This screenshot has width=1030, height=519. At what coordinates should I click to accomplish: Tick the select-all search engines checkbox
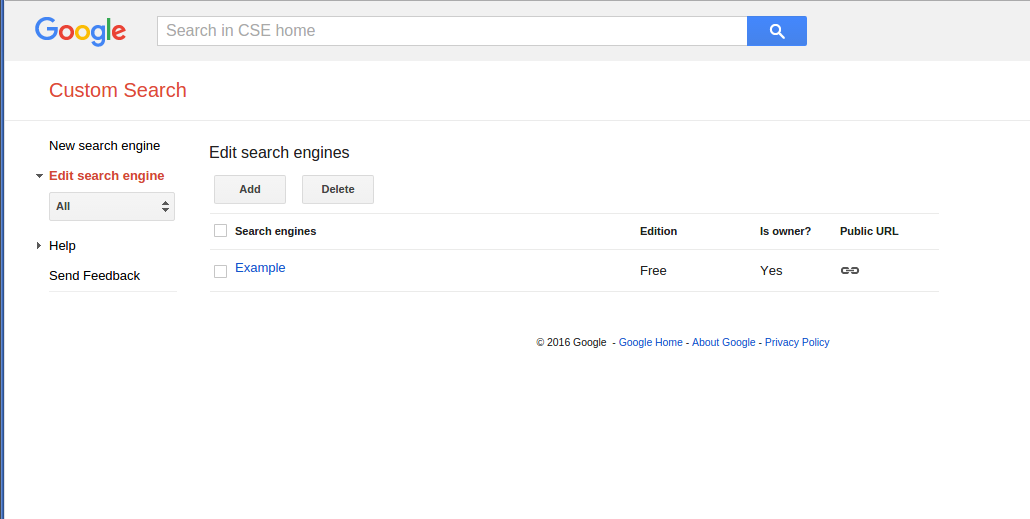(x=221, y=231)
